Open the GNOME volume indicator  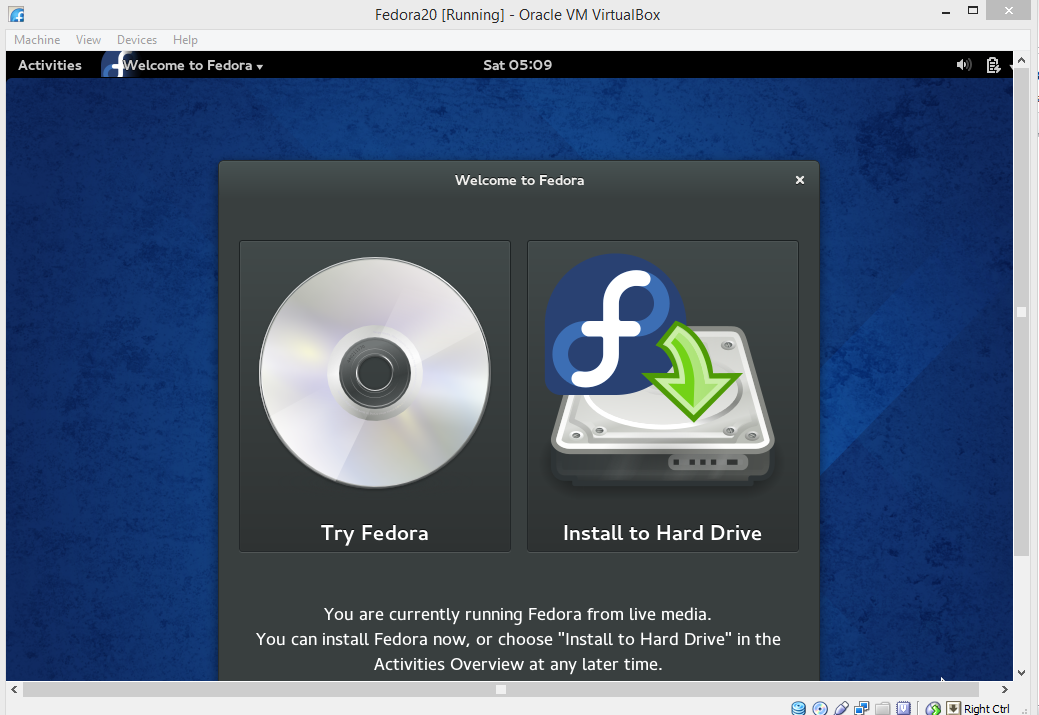tap(963, 65)
